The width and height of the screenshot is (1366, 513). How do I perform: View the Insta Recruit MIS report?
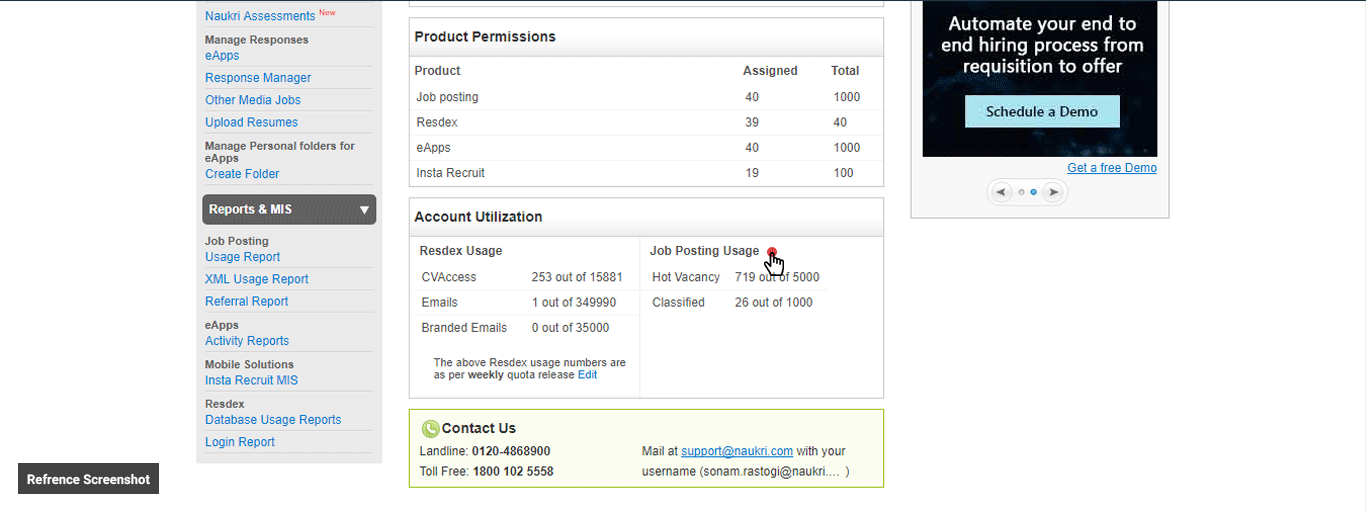point(251,380)
